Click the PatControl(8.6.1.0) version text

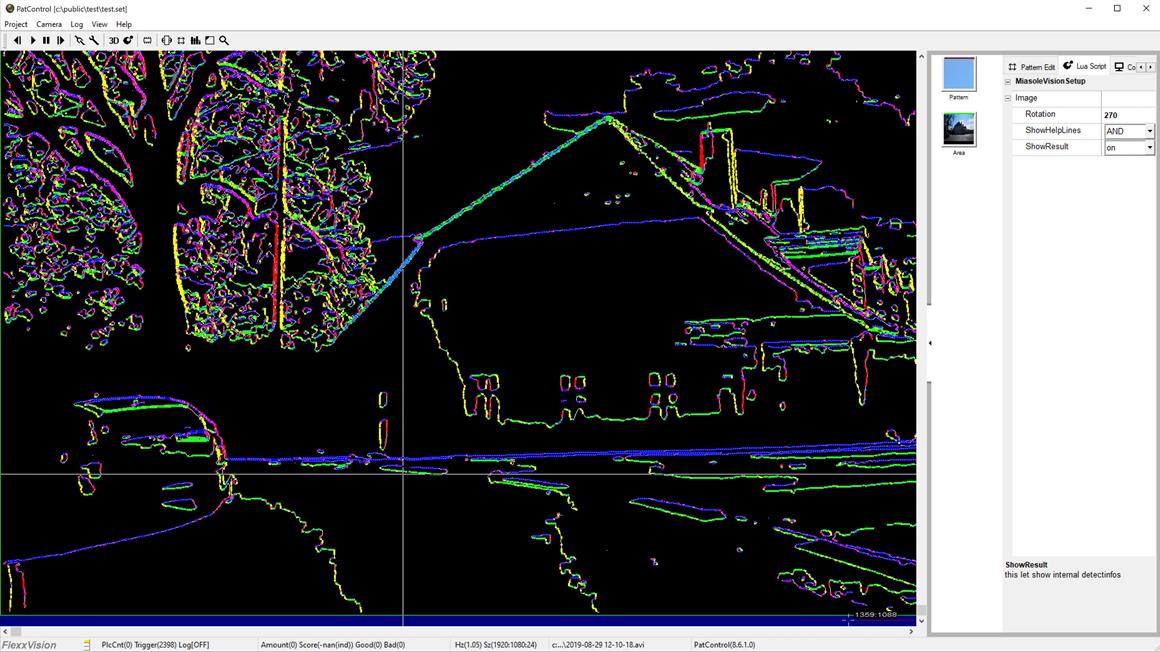point(724,645)
